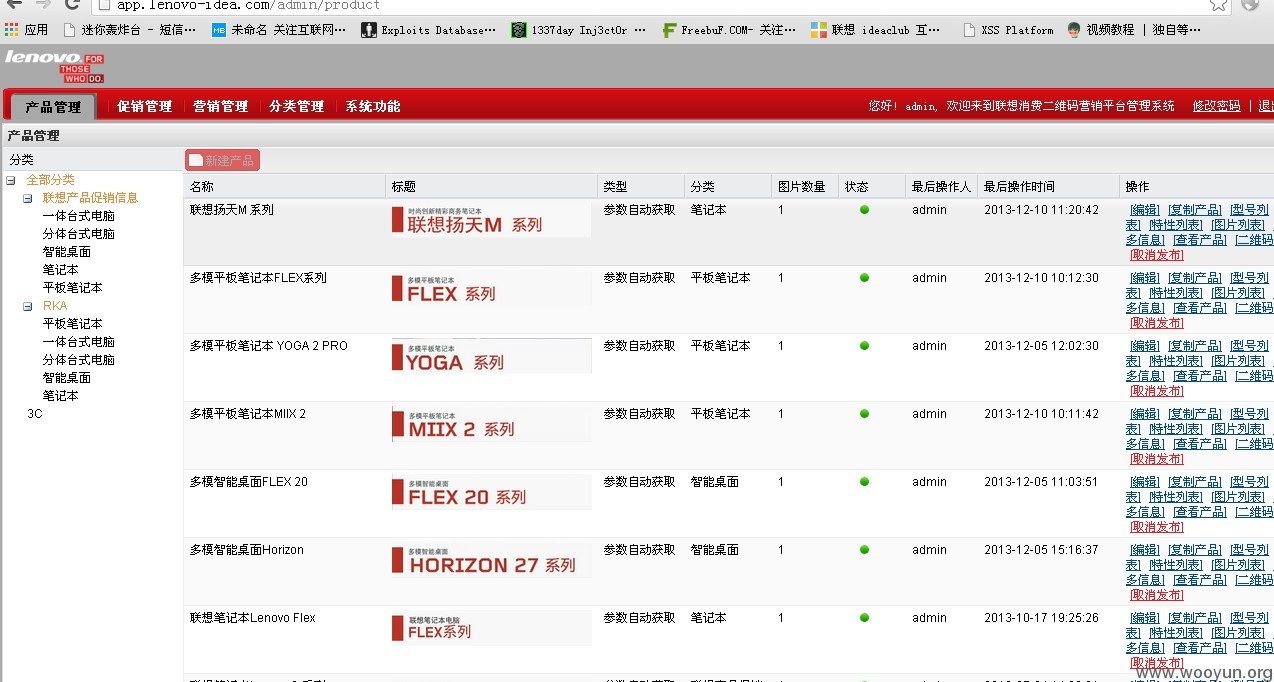
Task: Click the YOGA 系列 title image
Action: (491, 356)
